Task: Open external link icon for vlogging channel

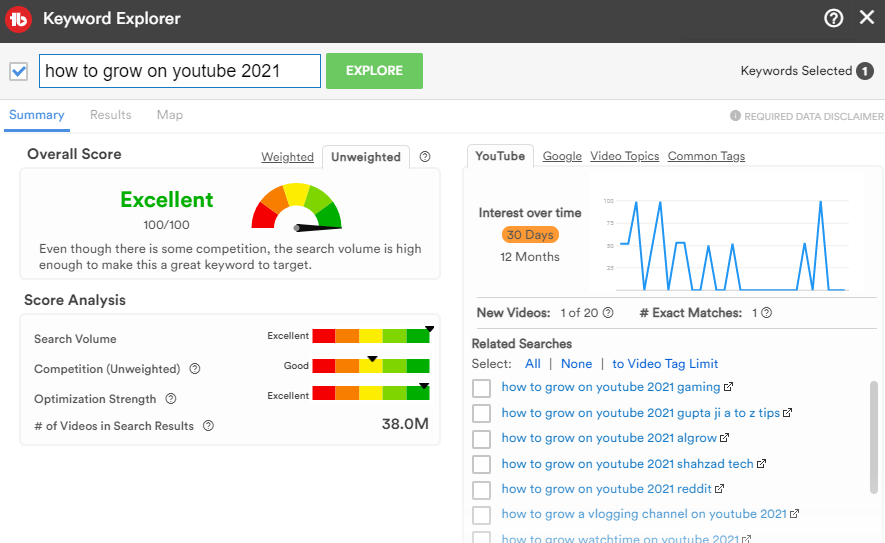Action: coord(794,514)
